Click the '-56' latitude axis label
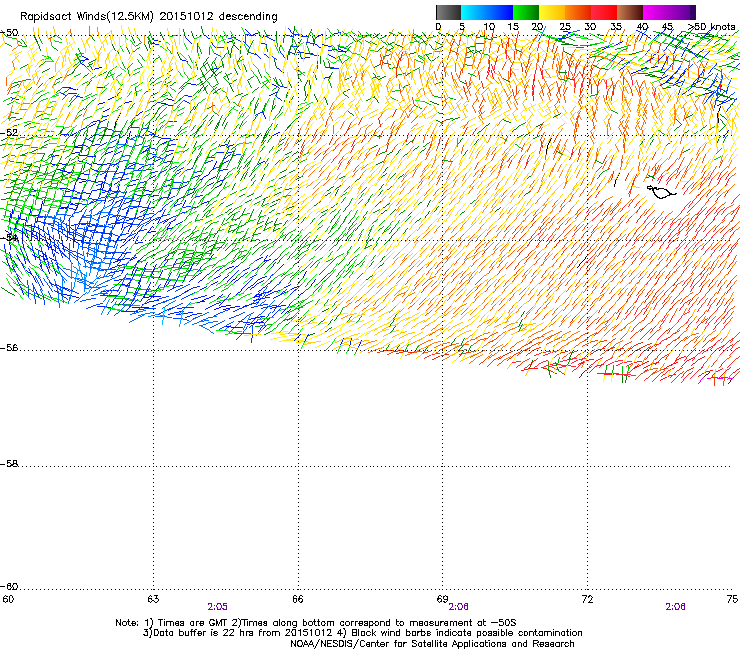Image resolution: width=740 pixels, height=650 pixels. pos(9,347)
